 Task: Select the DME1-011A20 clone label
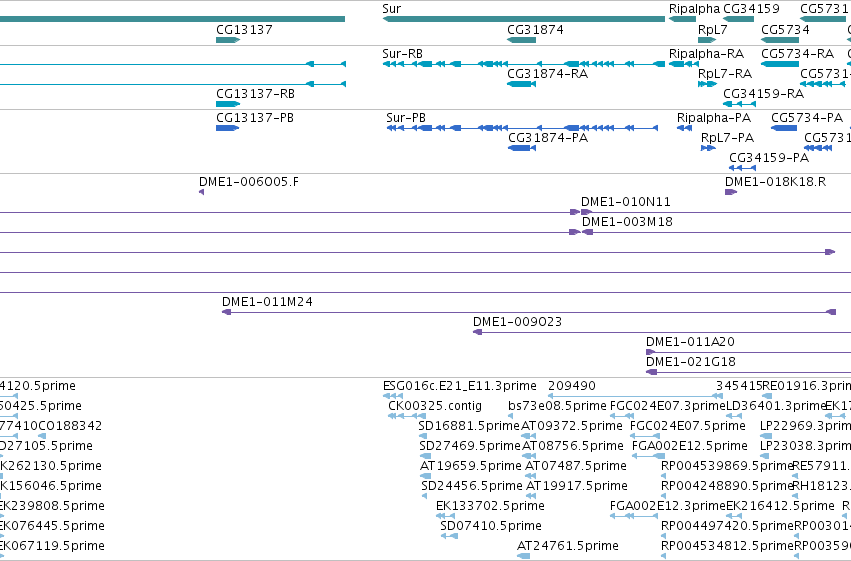(x=690, y=342)
